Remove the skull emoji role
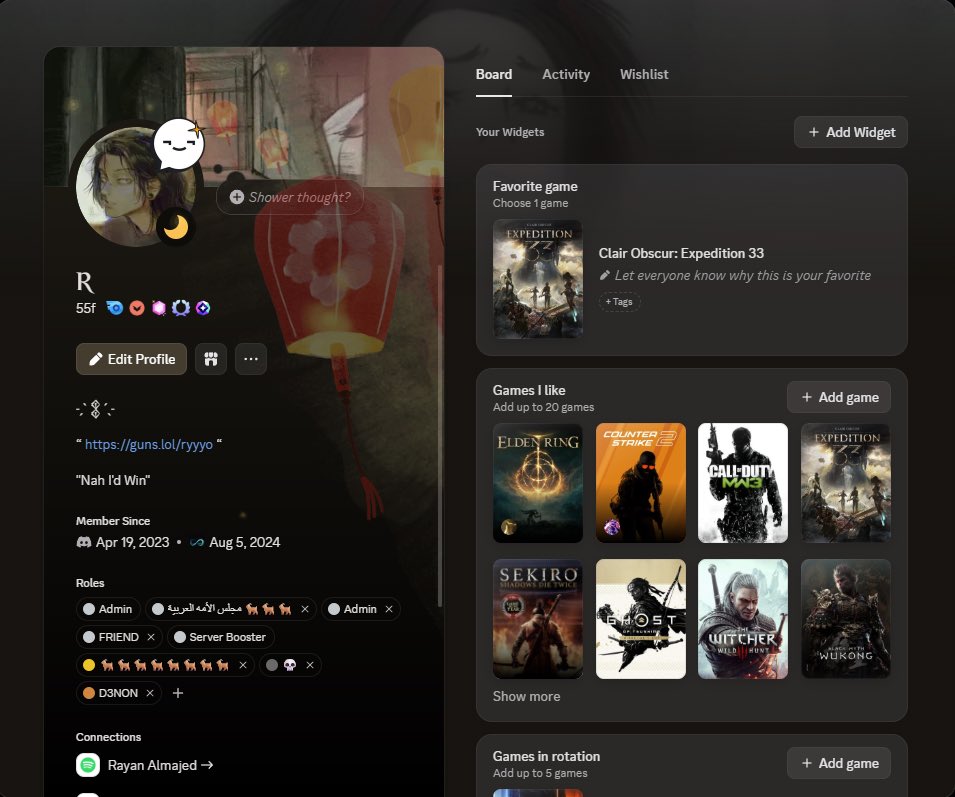This screenshot has height=797, width=955. [310, 665]
